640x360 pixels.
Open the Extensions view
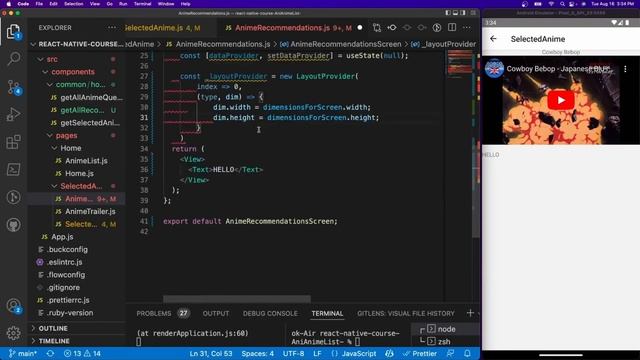point(13,142)
